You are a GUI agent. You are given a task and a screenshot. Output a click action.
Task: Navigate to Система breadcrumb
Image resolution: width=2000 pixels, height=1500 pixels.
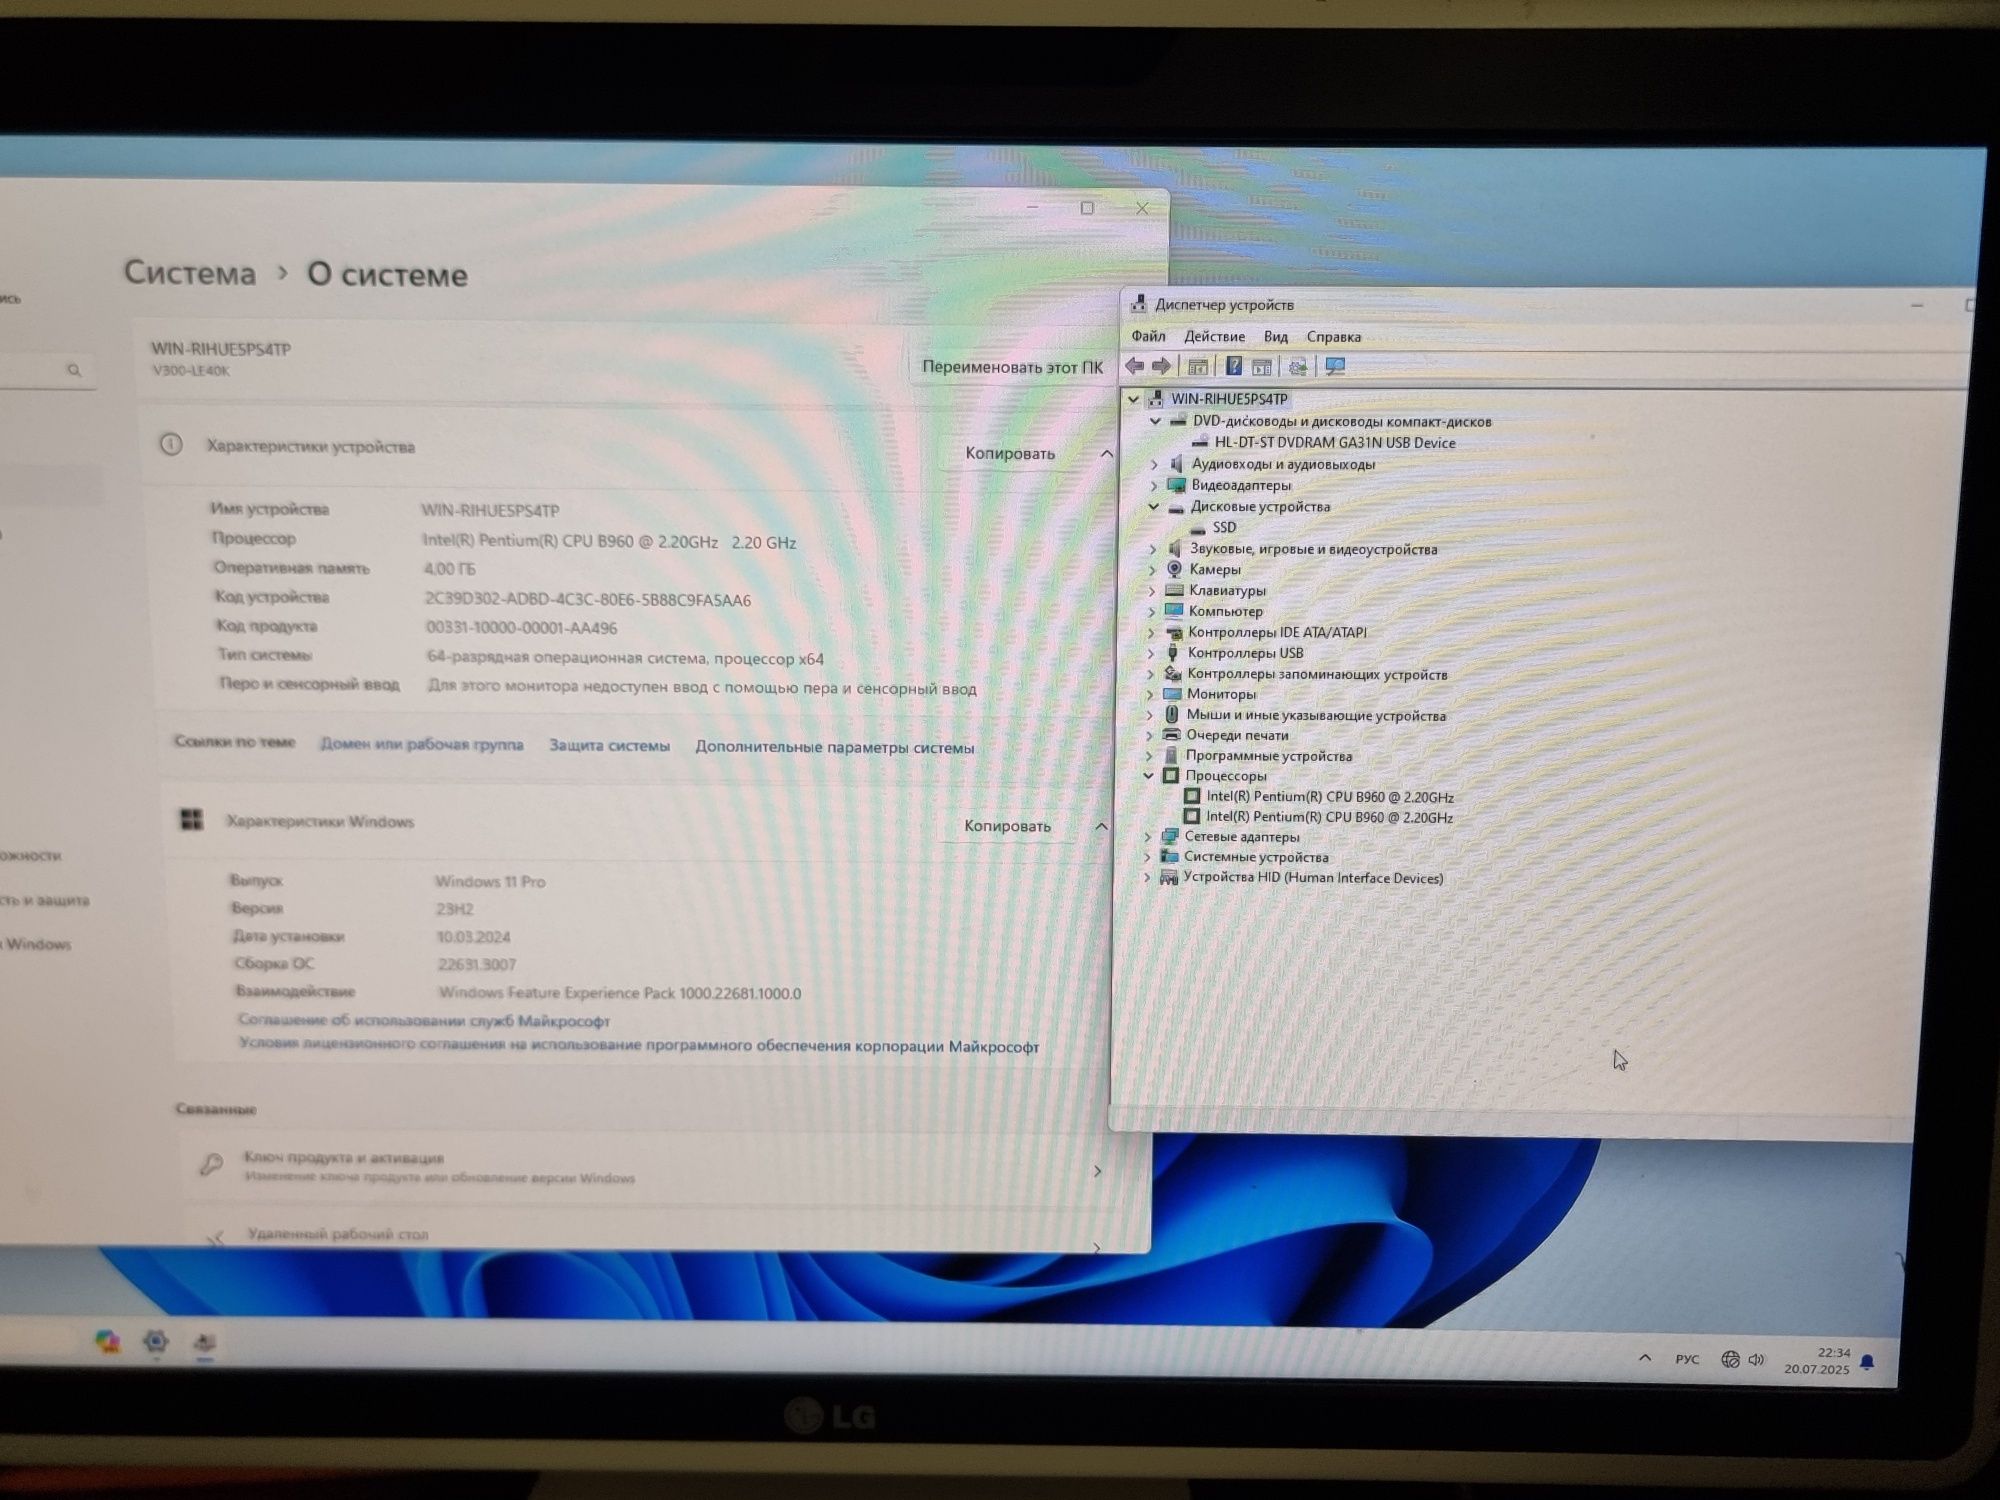pos(190,273)
